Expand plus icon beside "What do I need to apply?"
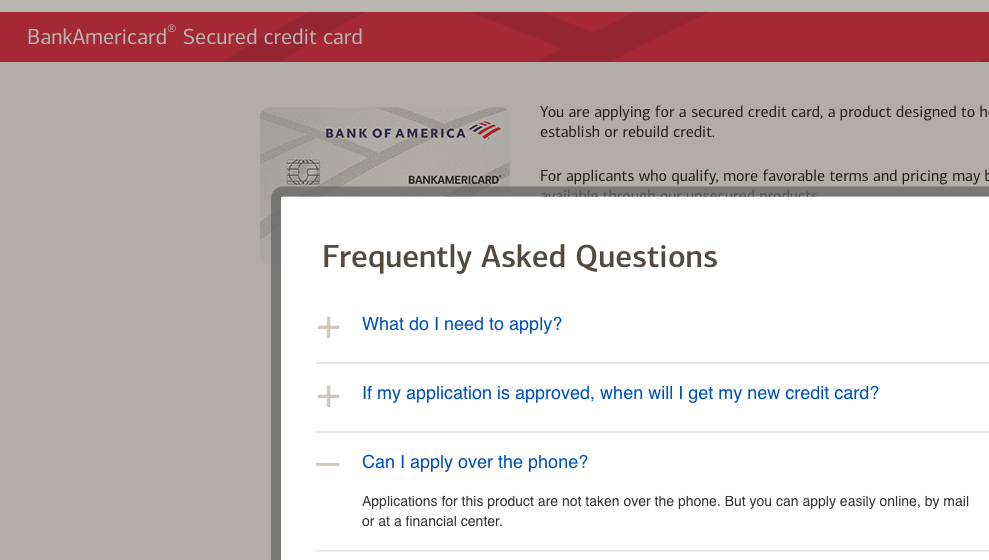This screenshot has width=989, height=560. click(x=328, y=327)
